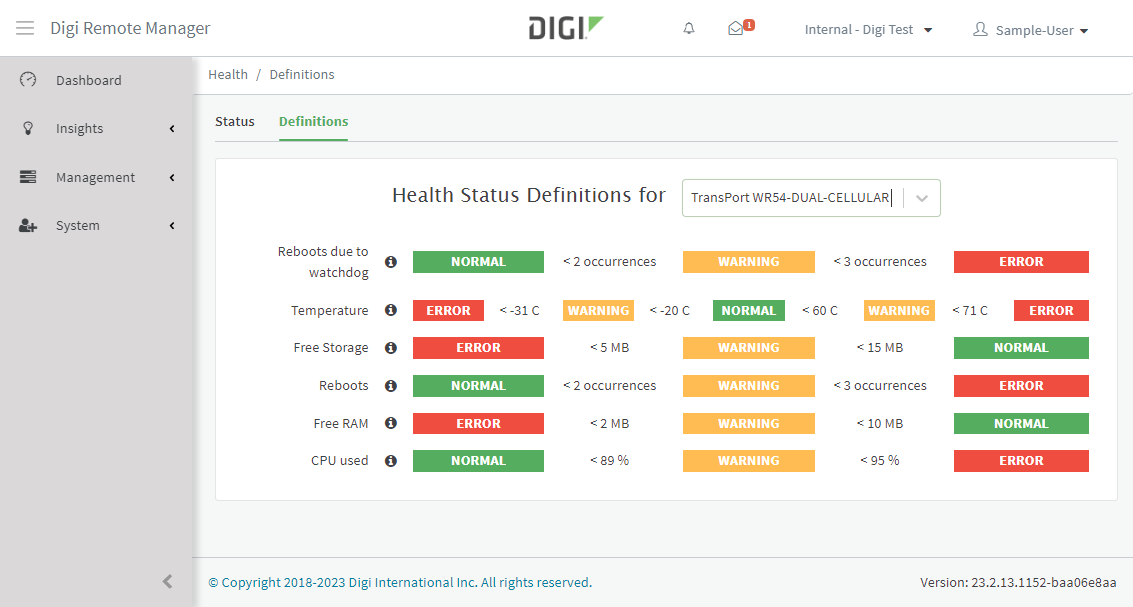Click the ERROR bar for CPU used

pyautogui.click(x=1021, y=460)
